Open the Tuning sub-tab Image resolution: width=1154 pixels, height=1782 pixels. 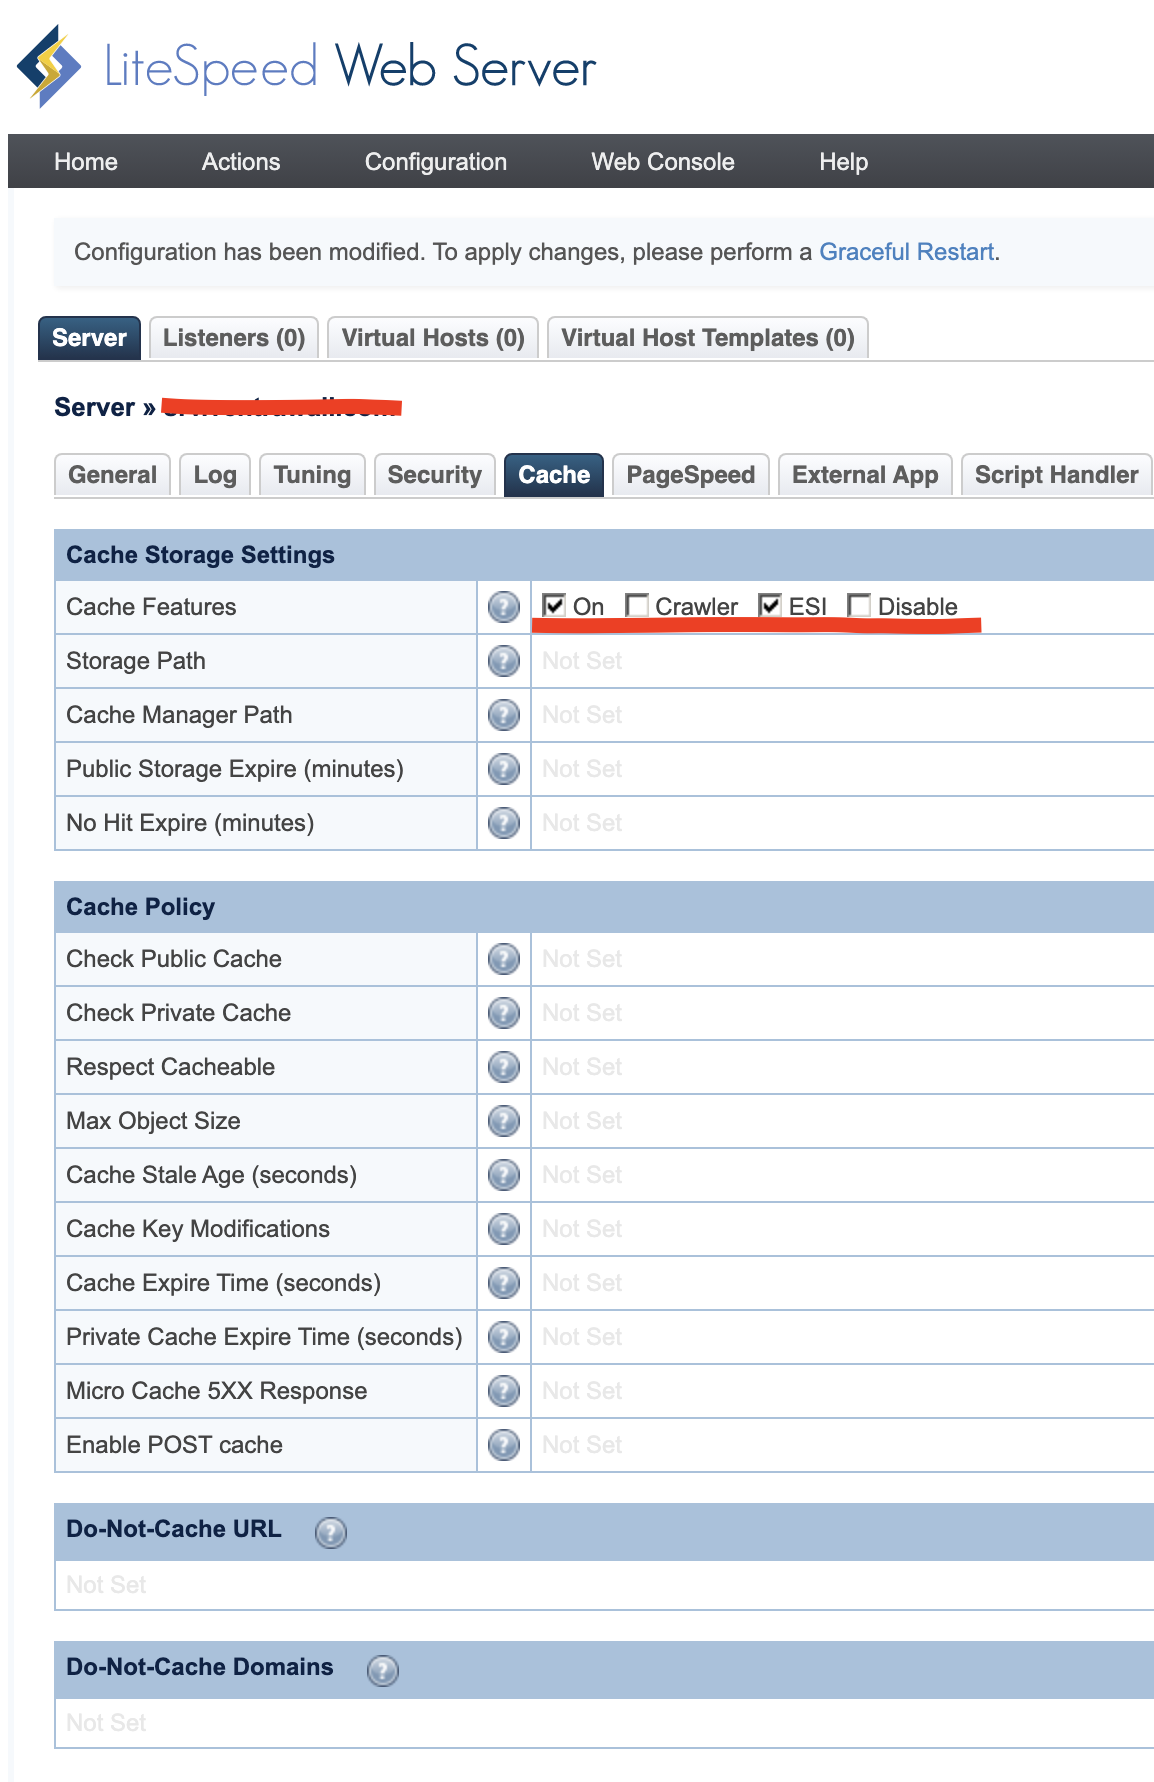pyautogui.click(x=312, y=475)
